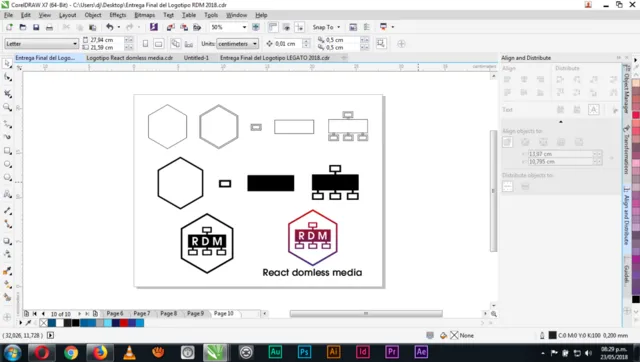Click the Save icon in toolbar
Viewport: 640px width, 362px height.
pyautogui.click(x=36, y=27)
